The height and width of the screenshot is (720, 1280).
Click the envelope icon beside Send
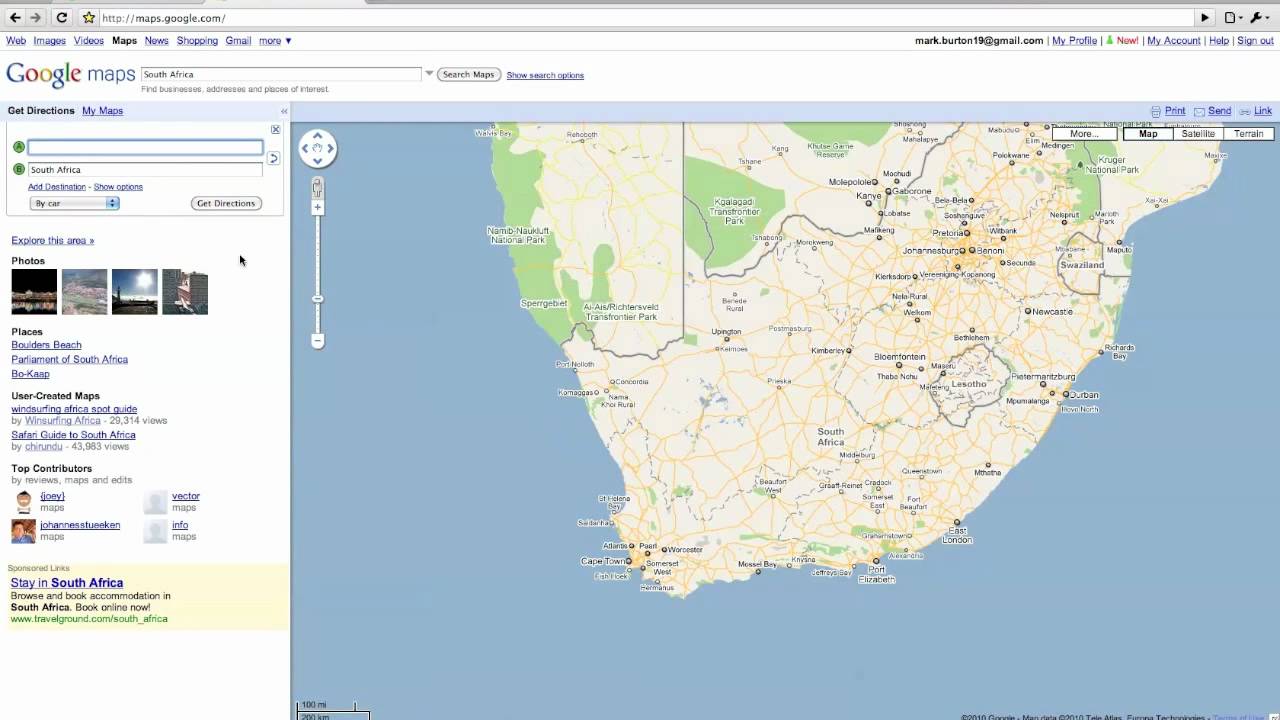tap(1199, 112)
